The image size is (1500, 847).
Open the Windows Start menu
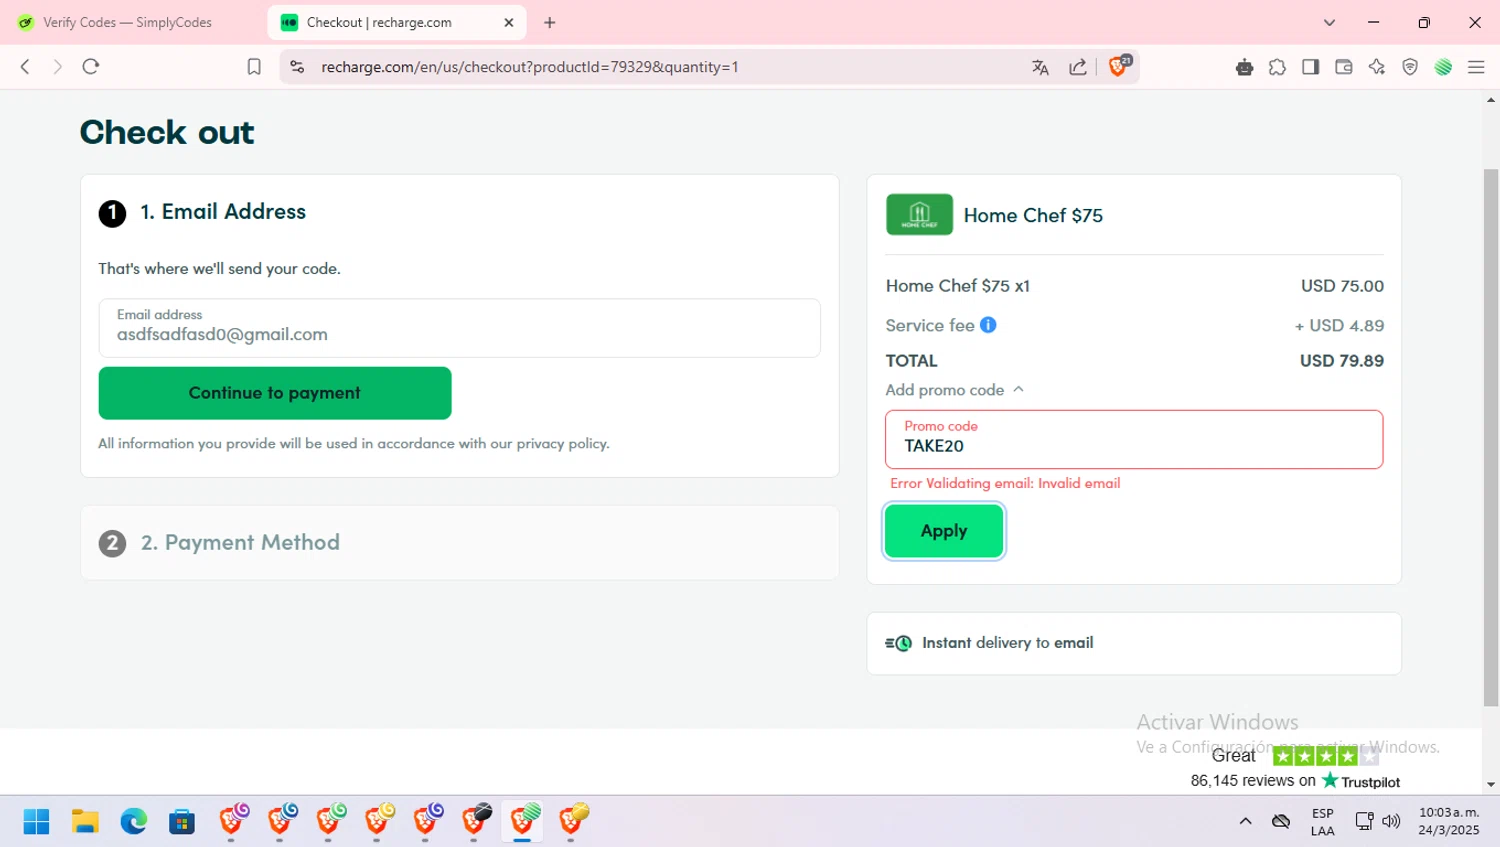tap(37, 821)
